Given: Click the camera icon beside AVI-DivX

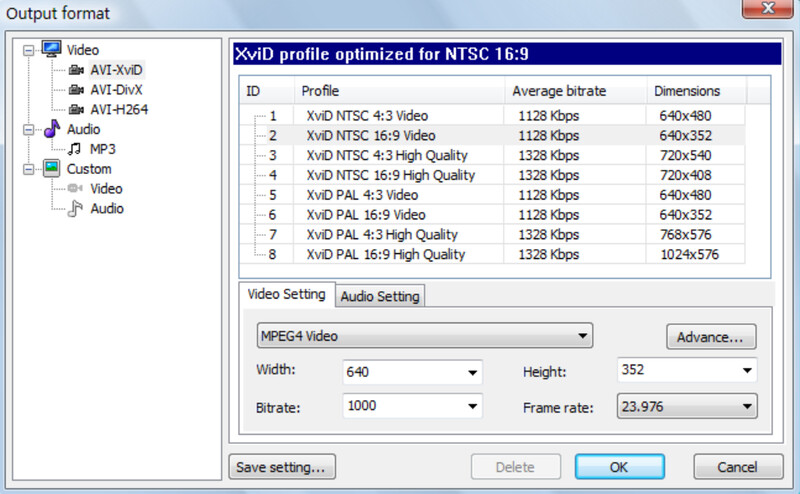Looking at the screenshot, I should click(x=77, y=90).
